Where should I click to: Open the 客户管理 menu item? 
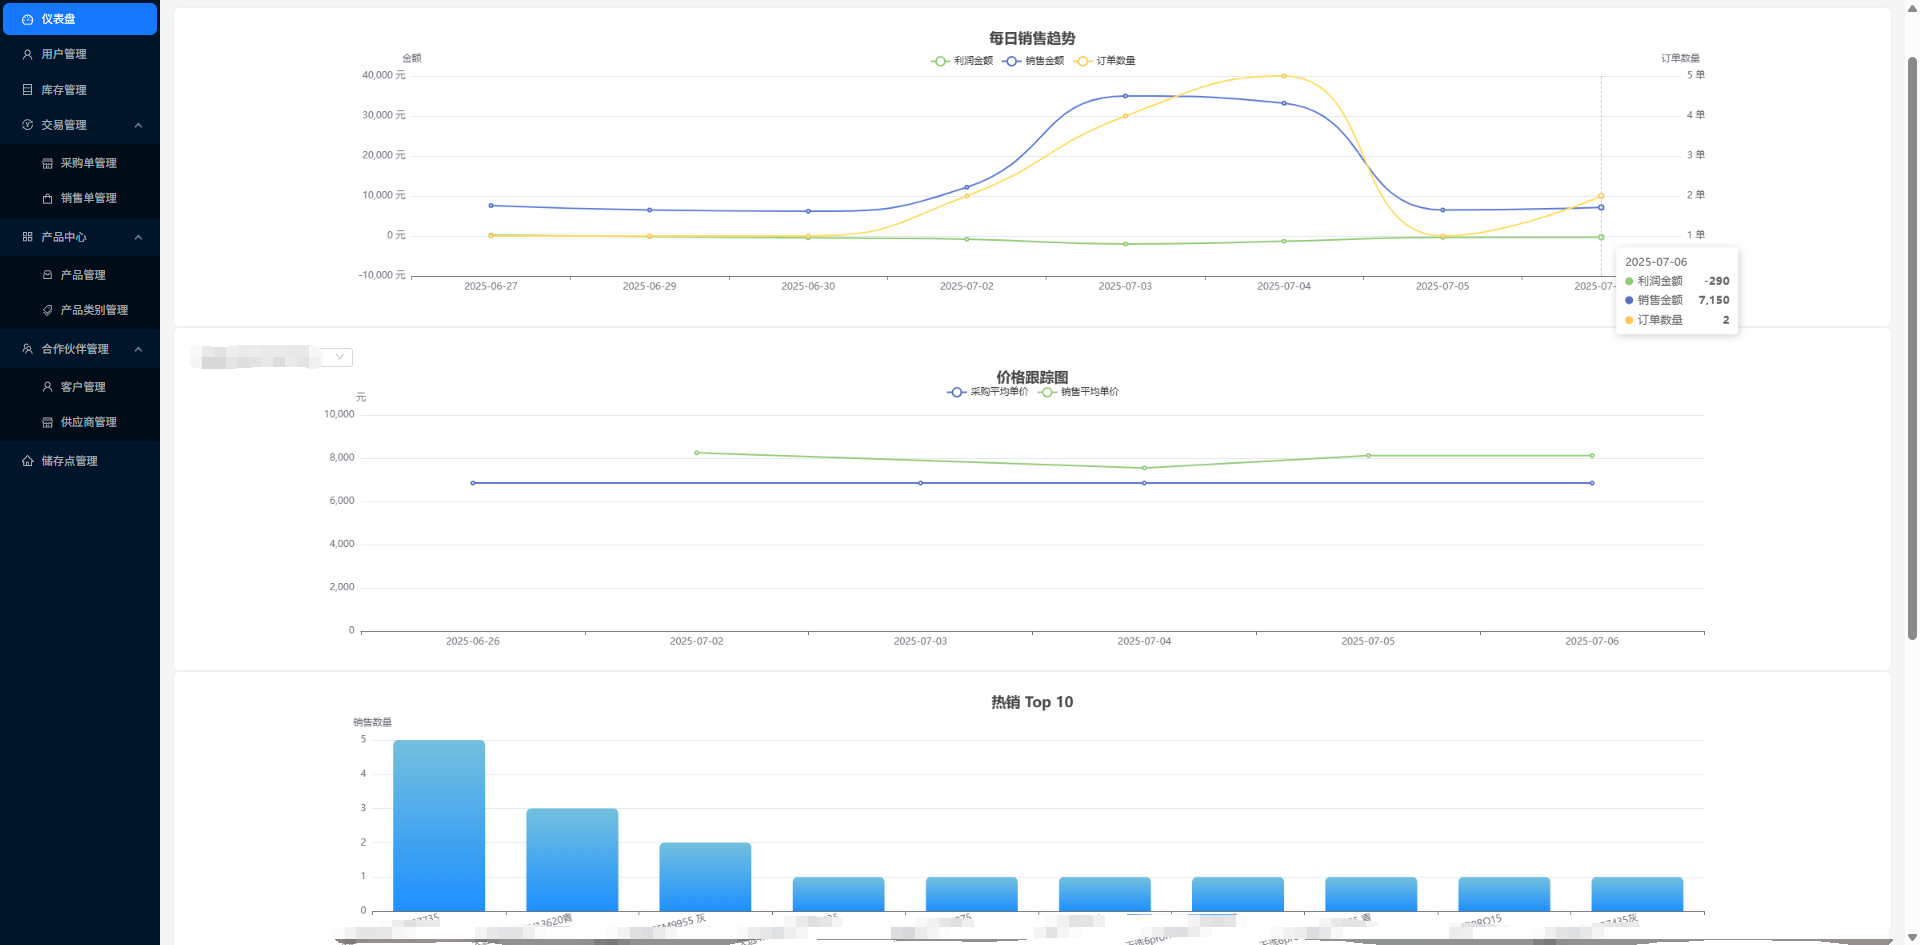[82, 387]
